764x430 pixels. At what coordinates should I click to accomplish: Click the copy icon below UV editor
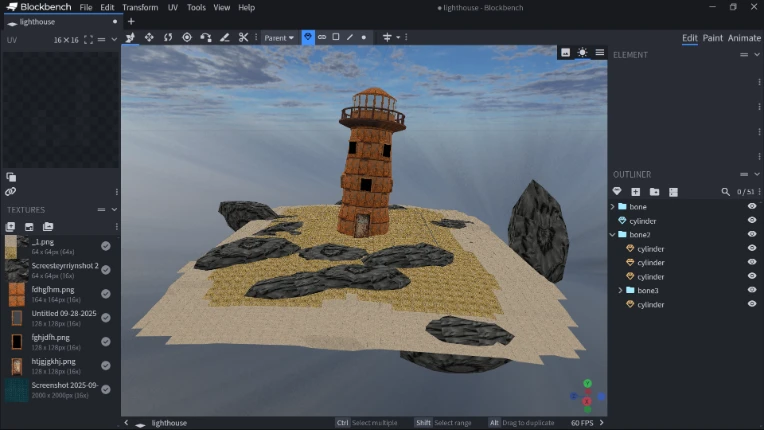(11, 177)
